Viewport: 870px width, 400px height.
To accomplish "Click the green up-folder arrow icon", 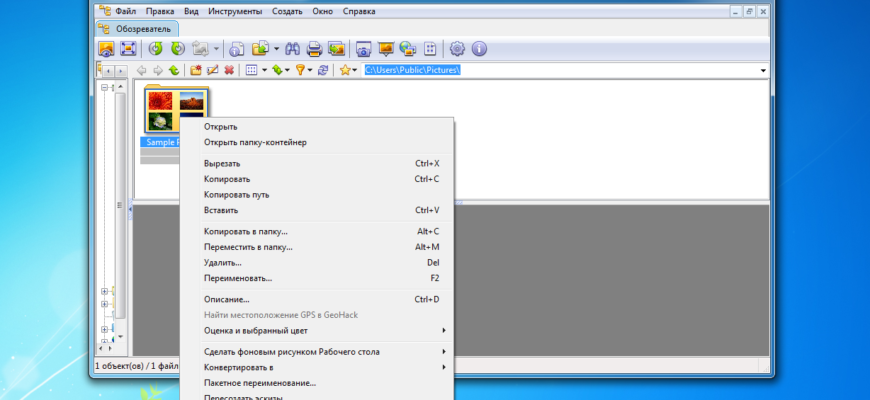I will click(x=174, y=71).
